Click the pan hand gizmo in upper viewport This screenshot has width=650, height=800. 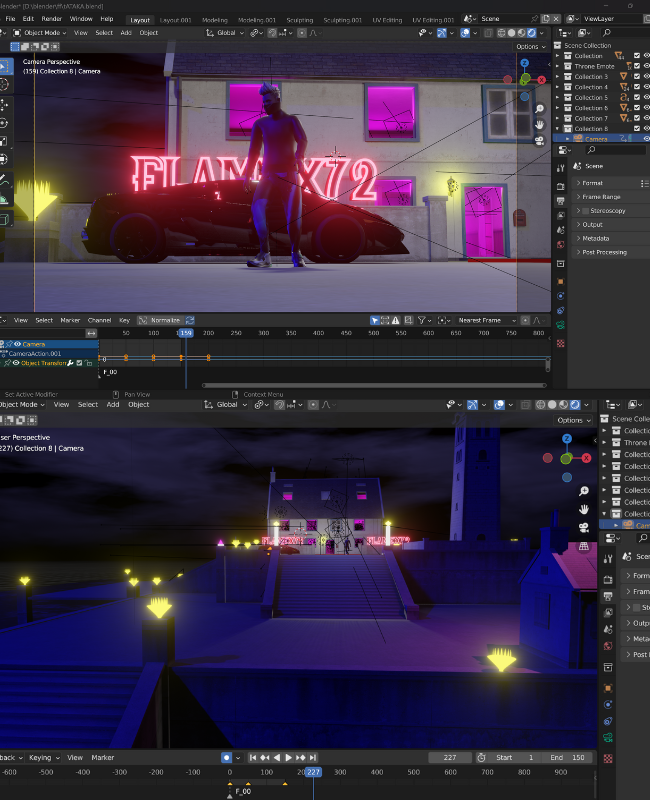pyautogui.click(x=540, y=124)
